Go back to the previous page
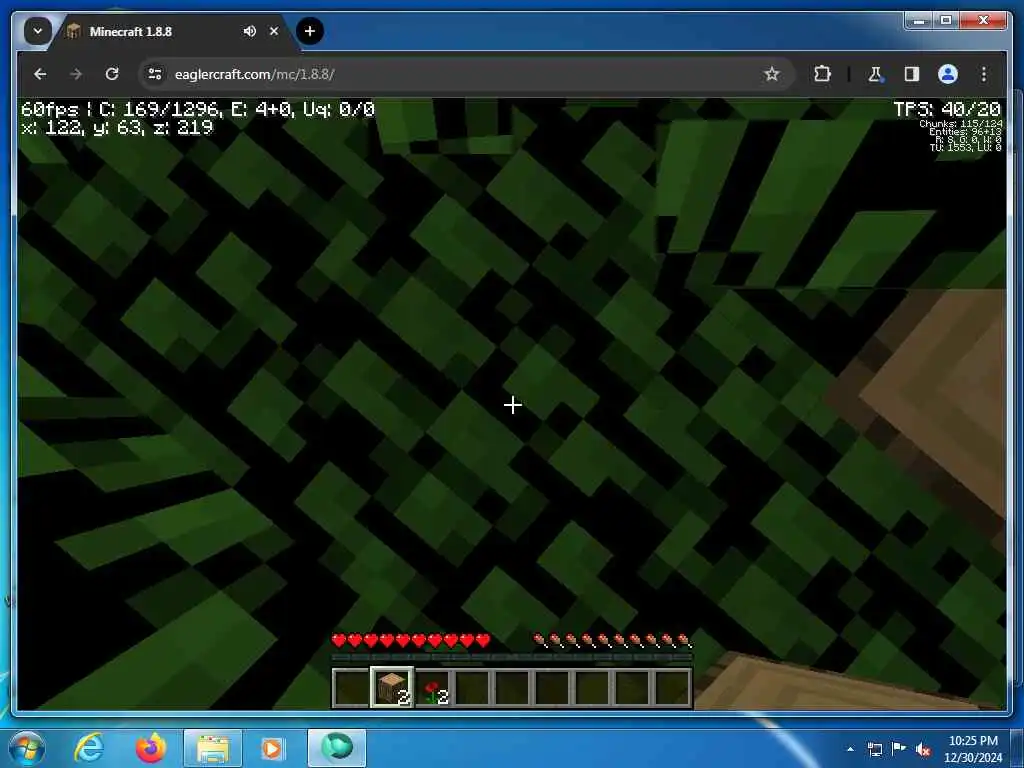Screen dimensions: 1024x768 click(x=40, y=74)
